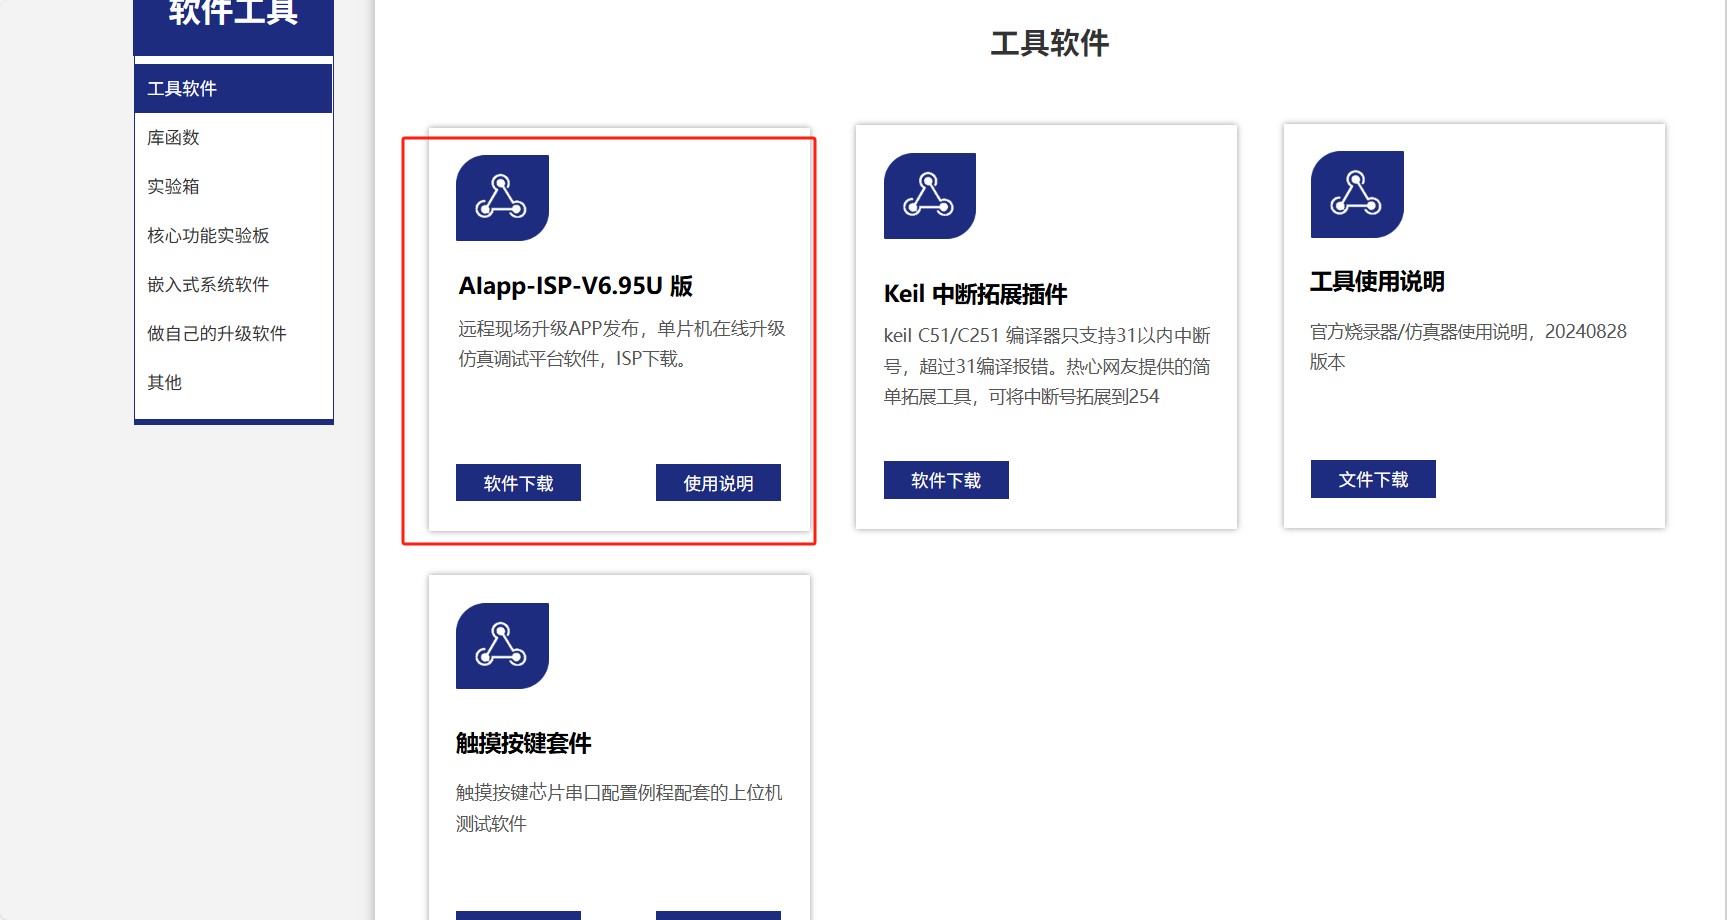Click the 工具软件 page heading
This screenshot has height=920, width=1727.
(1050, 43)
